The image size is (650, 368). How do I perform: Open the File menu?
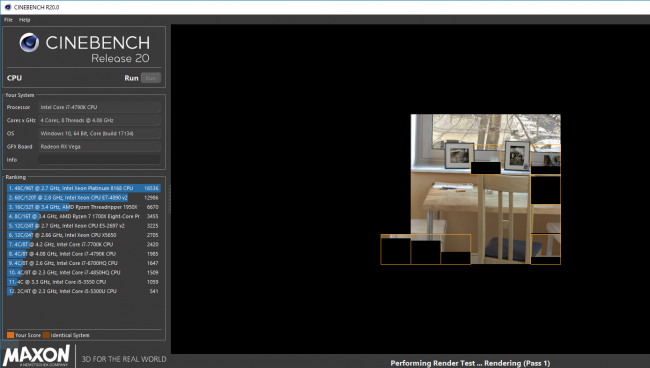coord(8,19)
